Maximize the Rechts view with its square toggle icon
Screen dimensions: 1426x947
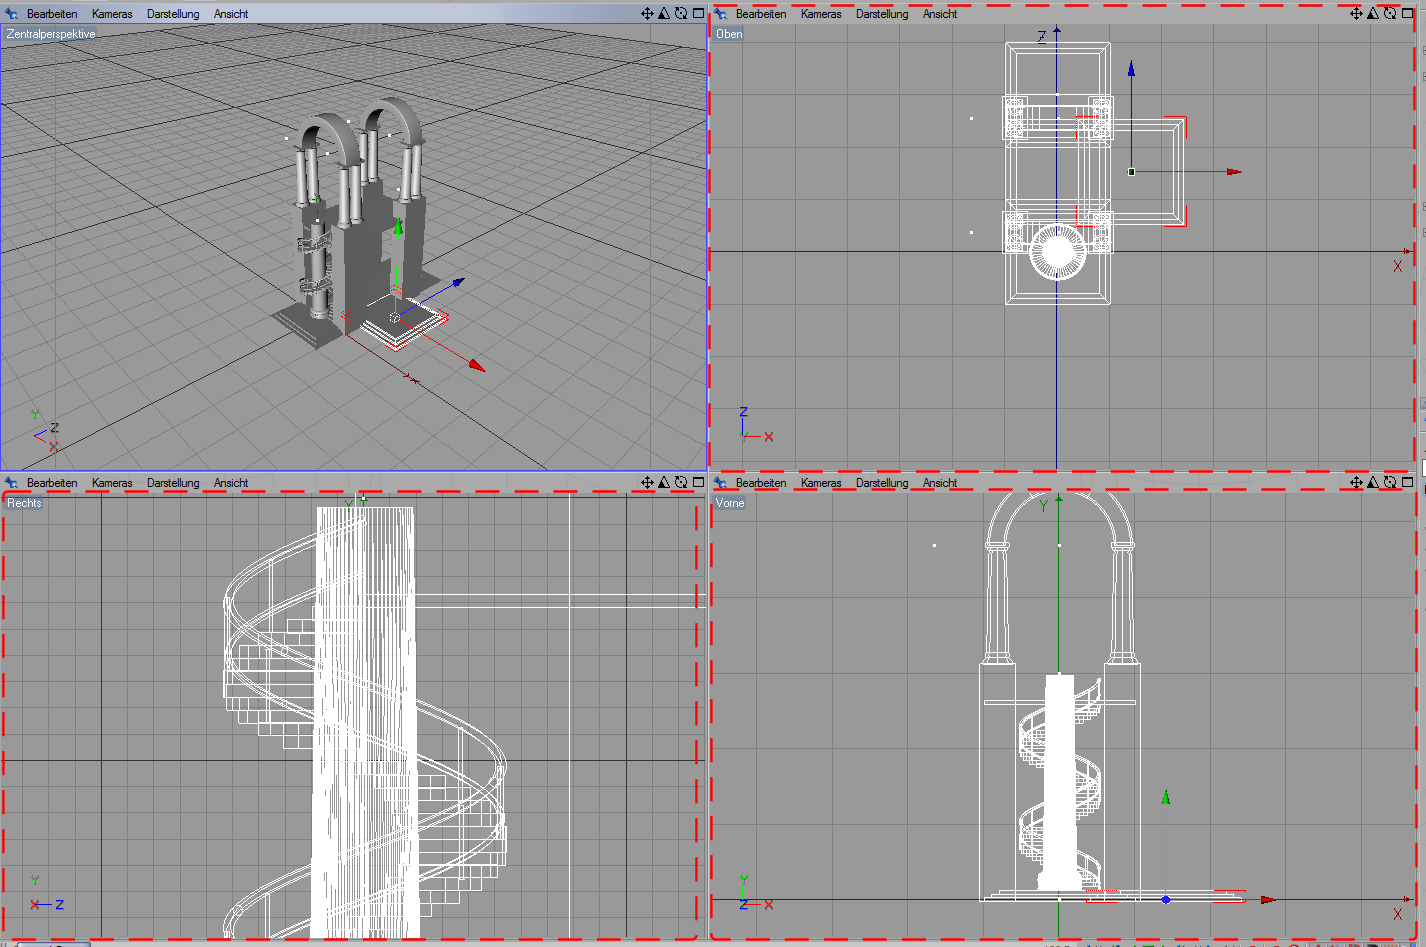coord(698,482)
